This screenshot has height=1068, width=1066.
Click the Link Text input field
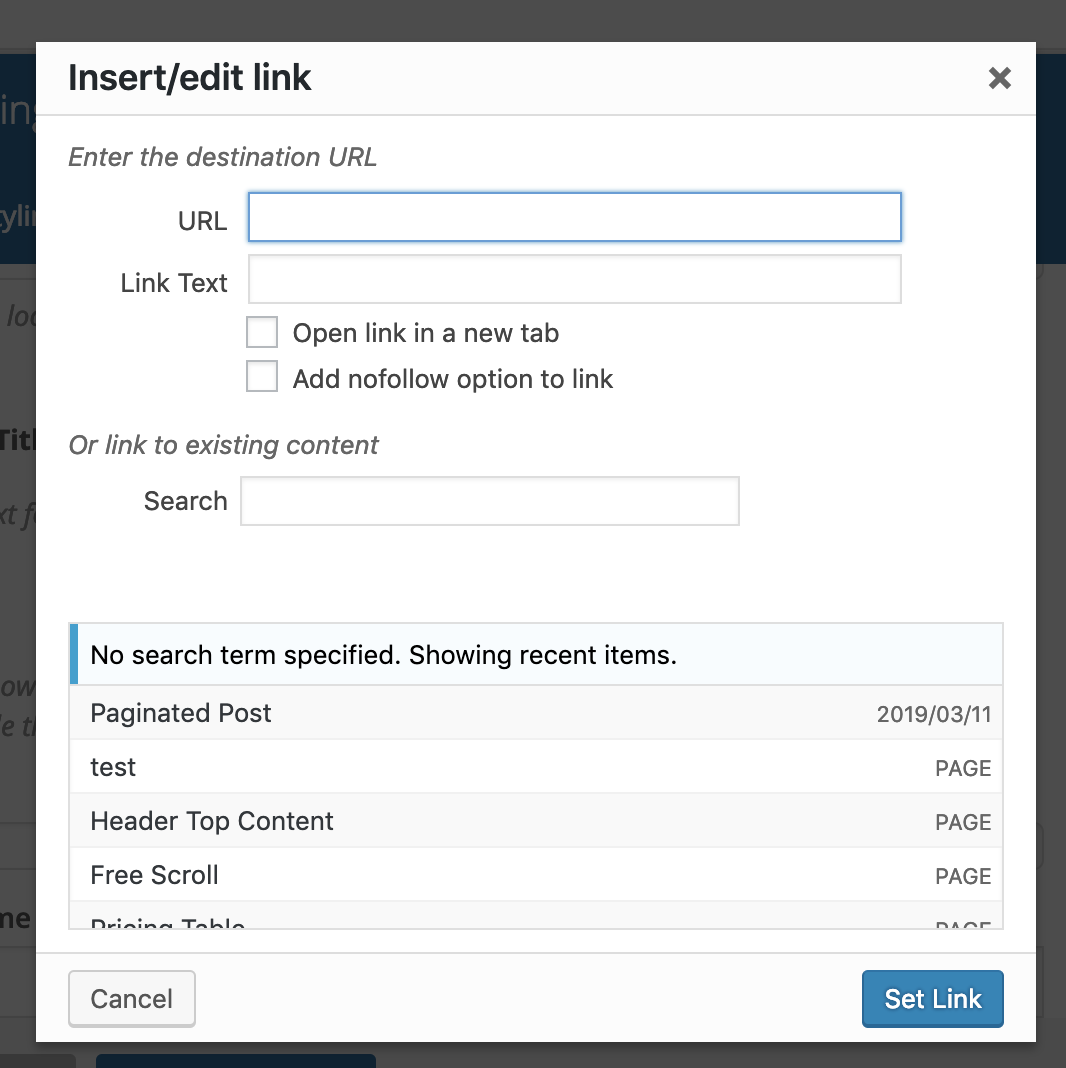click(x=574, y=280)
